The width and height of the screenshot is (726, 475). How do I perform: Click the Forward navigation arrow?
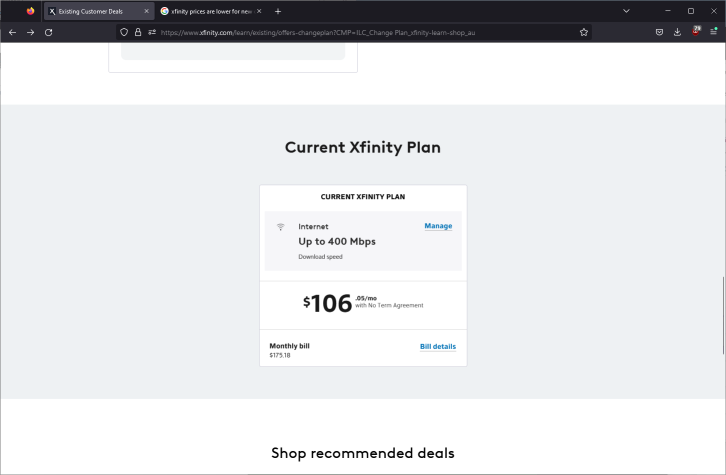pyautogui.click(x=31, y=32)
